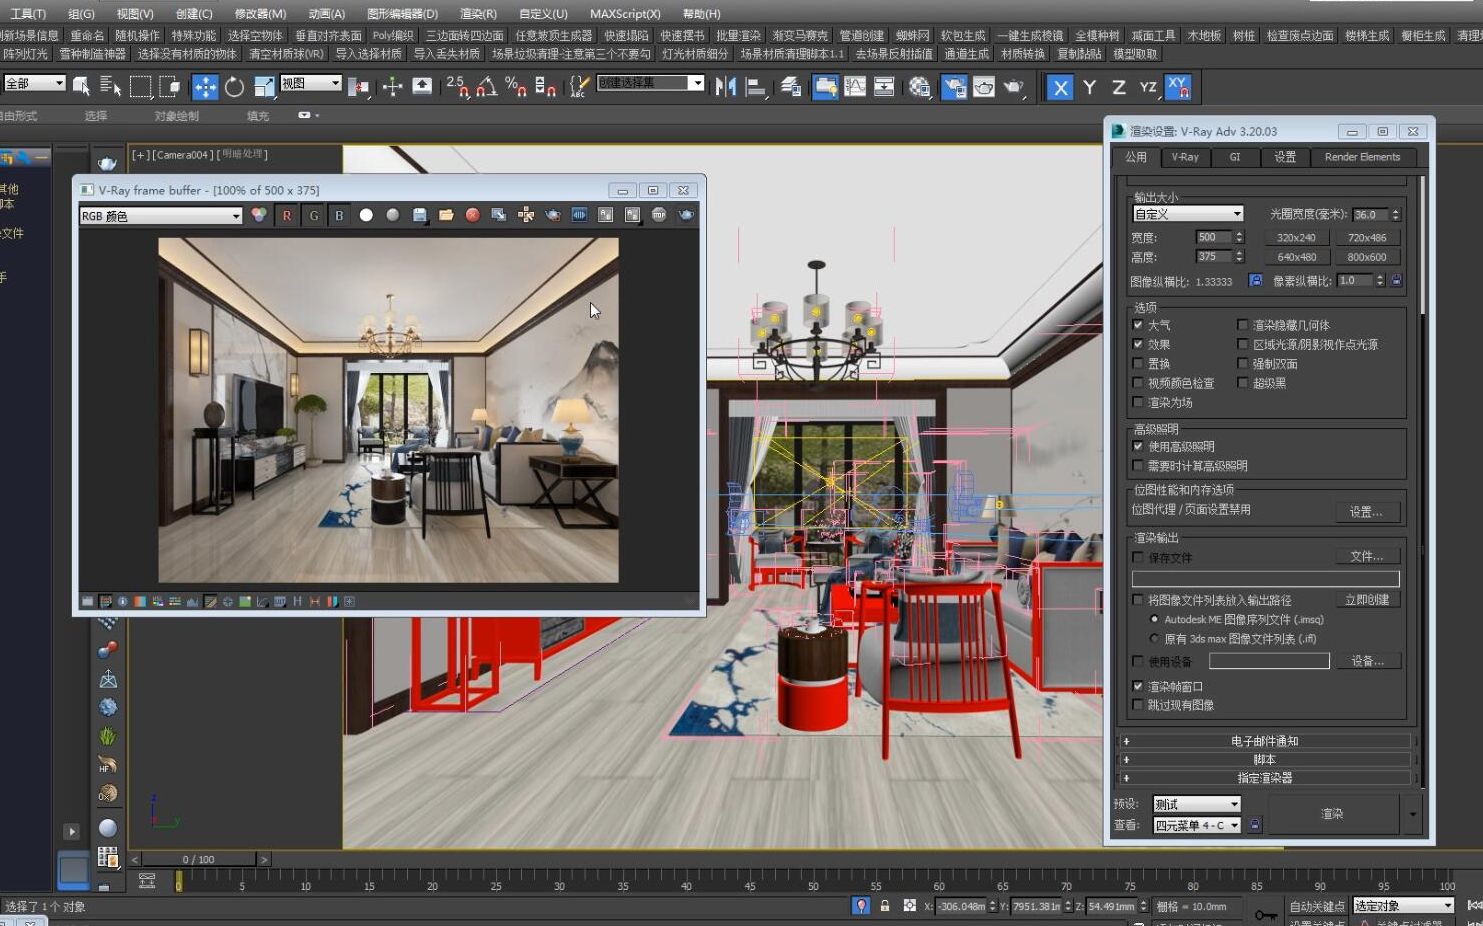Toggle red channel in frame buffer
Screen dimensions: 1483x926
287,215
